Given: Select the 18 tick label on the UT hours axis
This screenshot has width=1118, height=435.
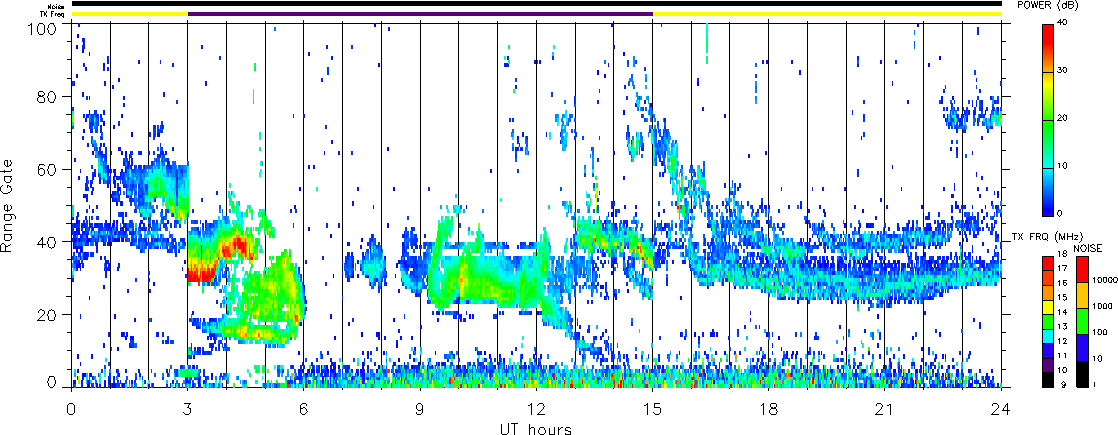Looking at the screenshot, I should click(768, 410).
